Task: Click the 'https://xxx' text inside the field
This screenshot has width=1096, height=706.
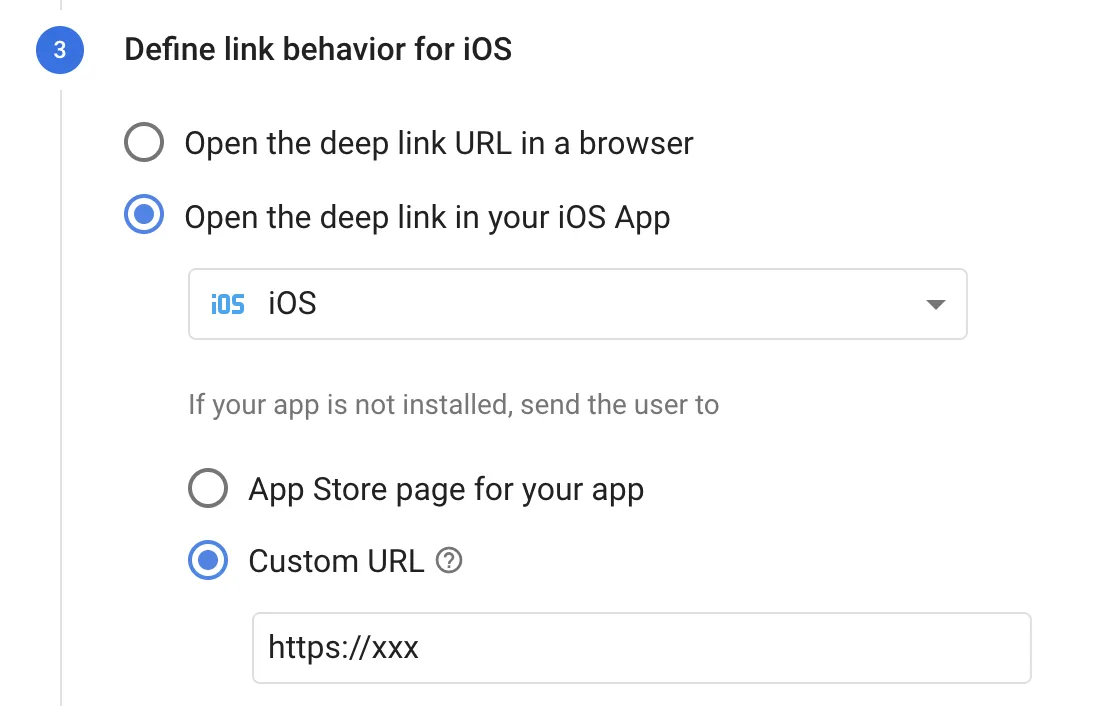Action: click(x=343, y=648)
